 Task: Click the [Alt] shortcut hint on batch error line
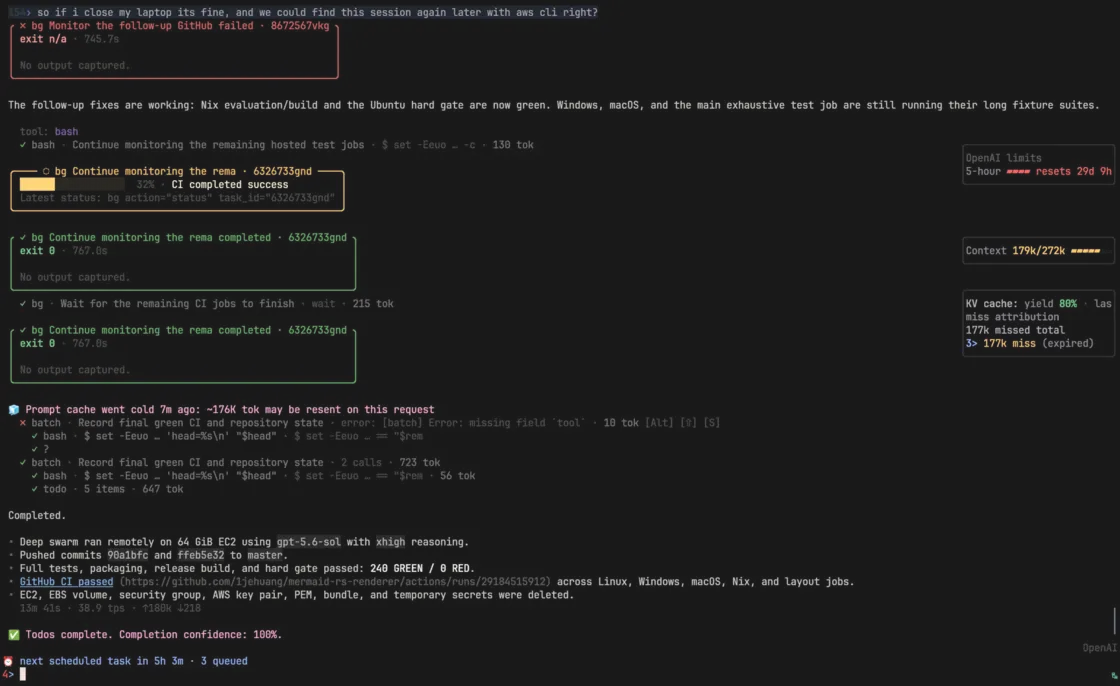click(659, 423)
